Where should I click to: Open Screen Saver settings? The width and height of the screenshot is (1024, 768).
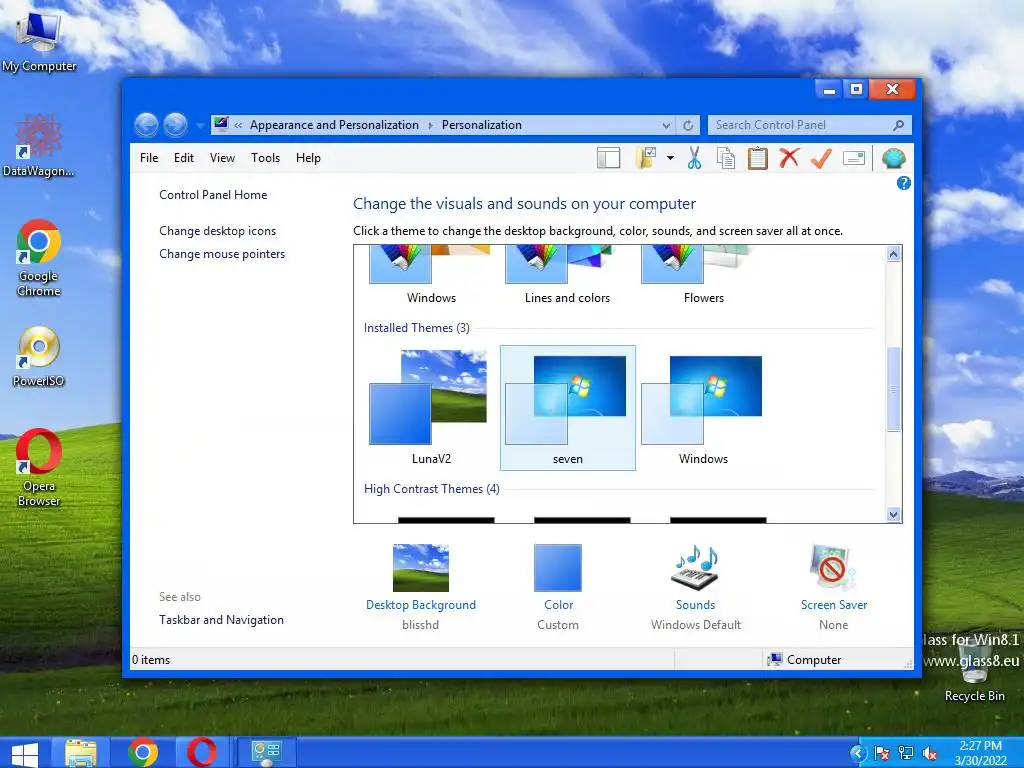[833, 586]
